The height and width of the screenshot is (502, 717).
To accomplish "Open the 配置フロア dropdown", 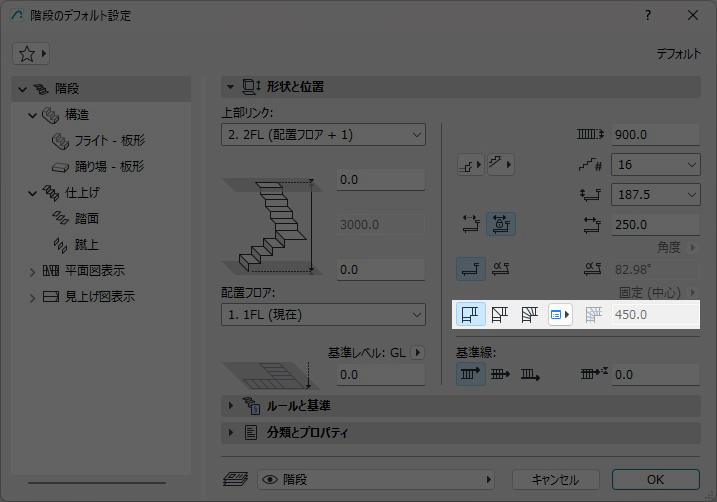I will coord(323,315).
